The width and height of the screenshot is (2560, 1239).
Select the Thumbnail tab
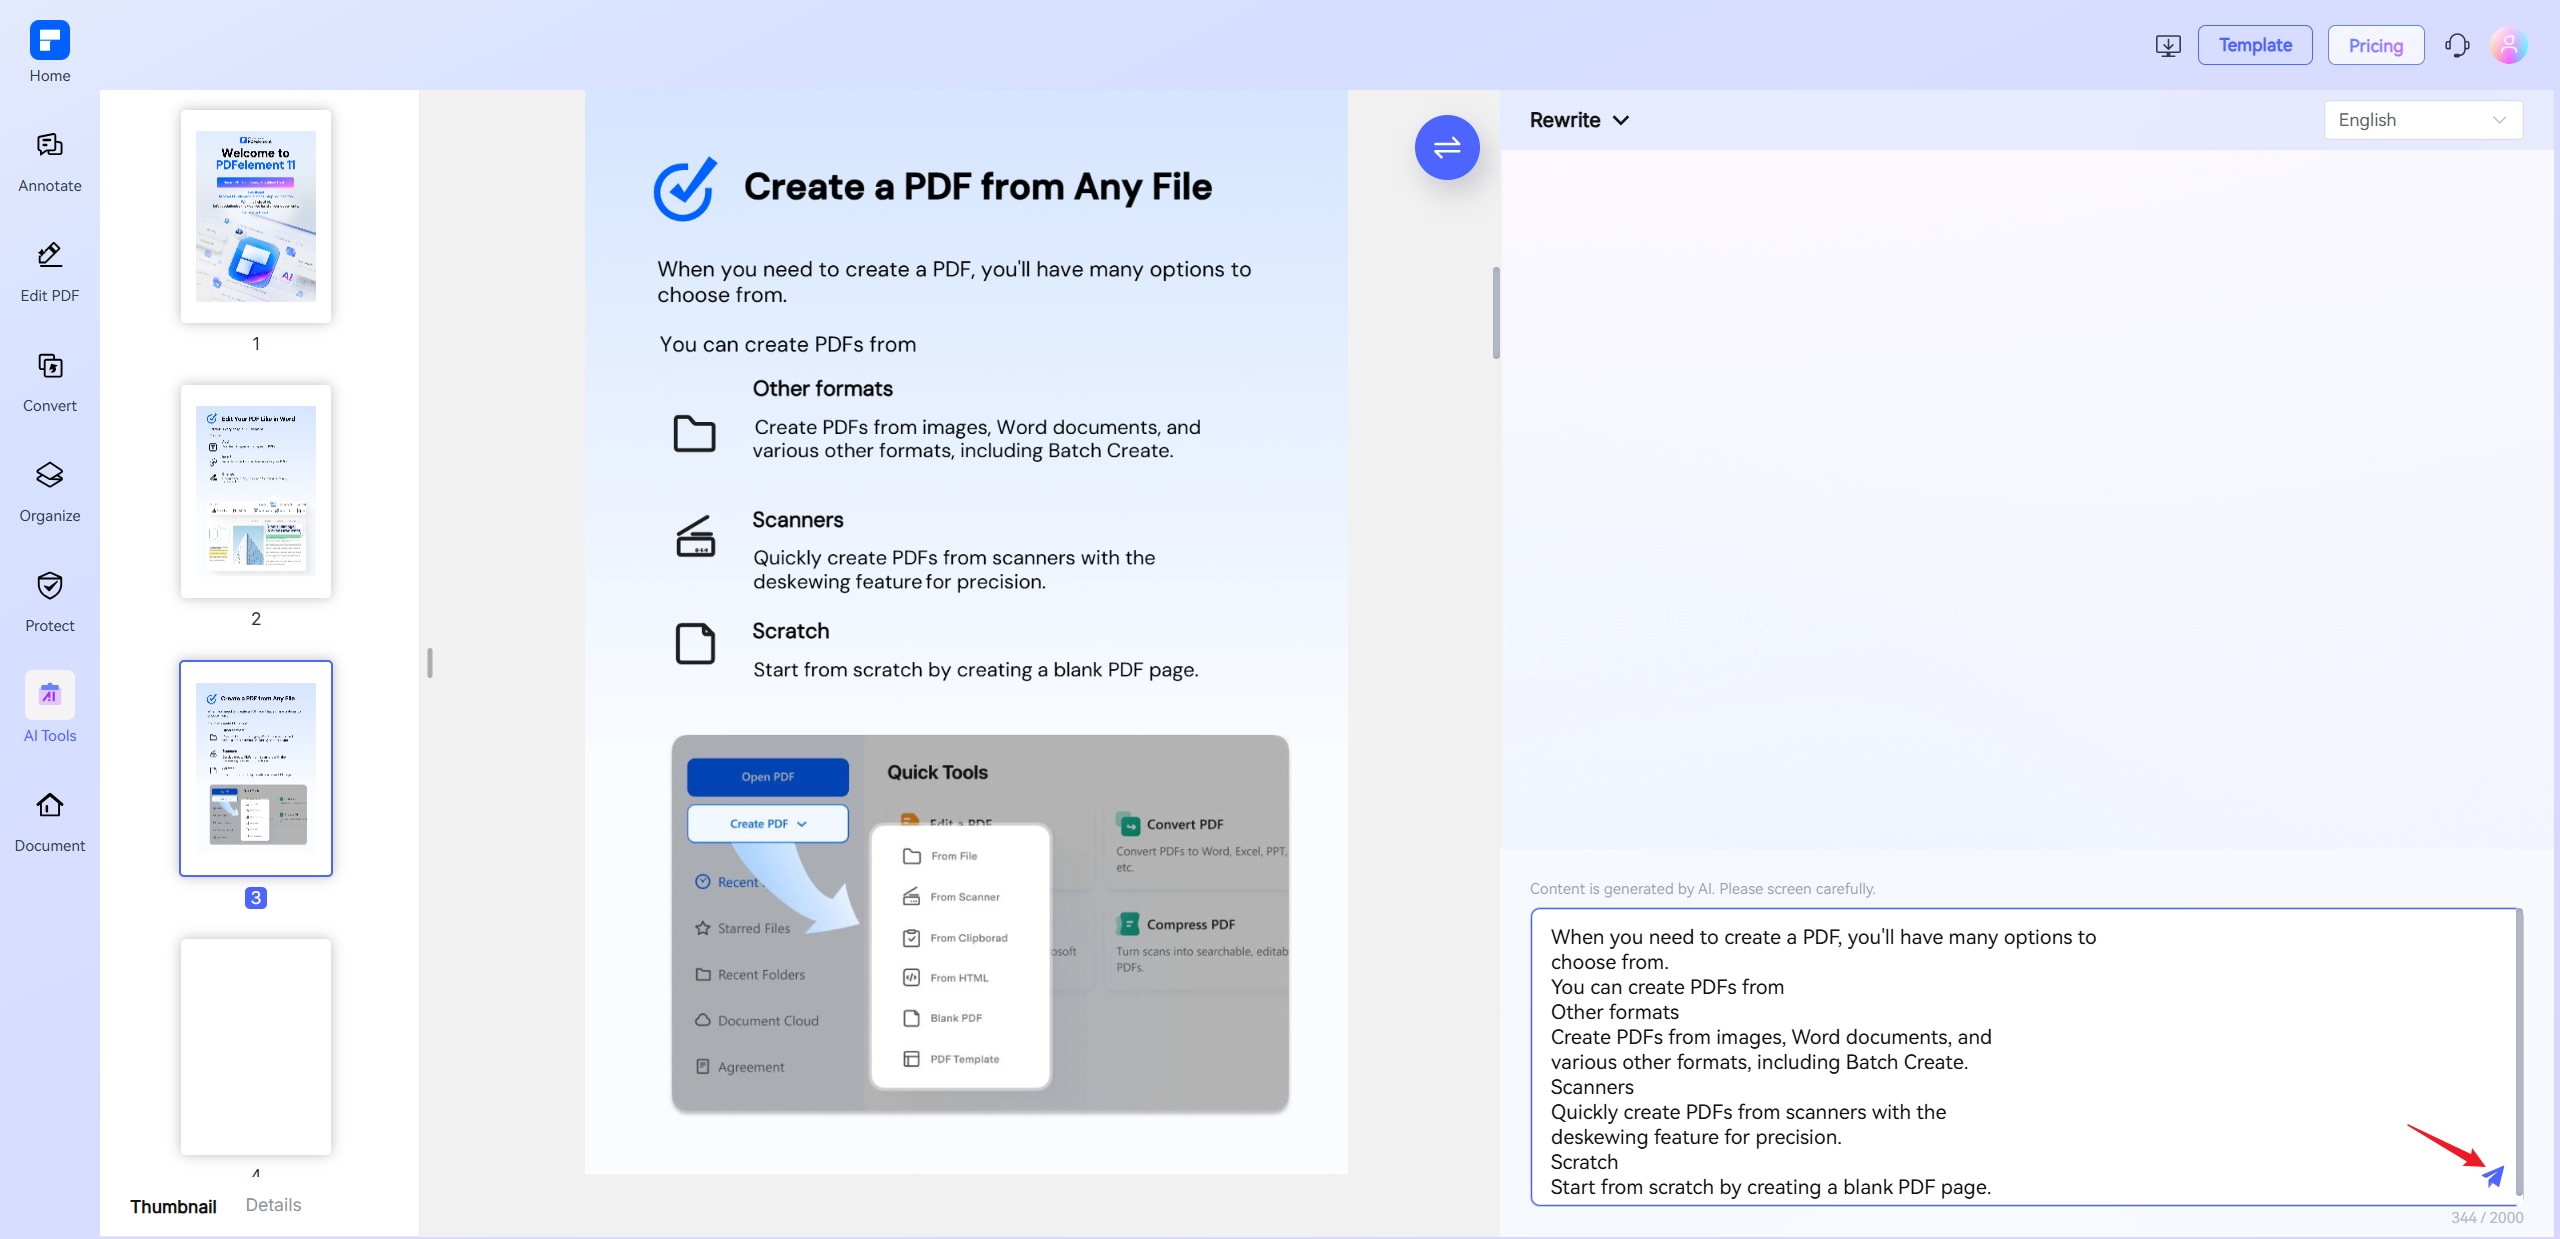[x=173, y=1206]
